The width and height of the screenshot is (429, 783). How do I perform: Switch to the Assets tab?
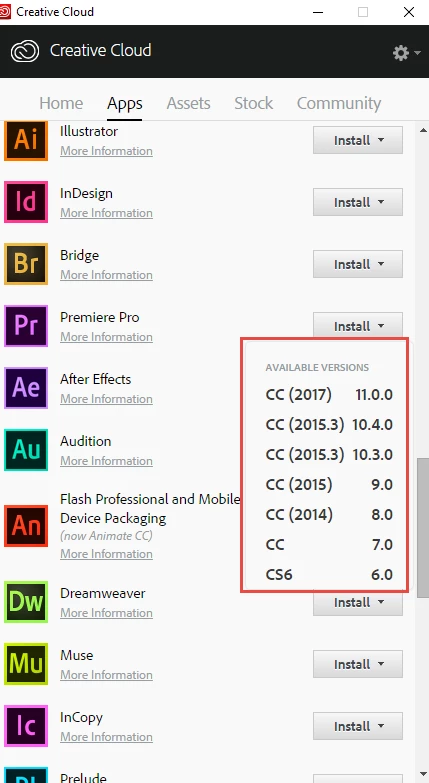point(188,103)
